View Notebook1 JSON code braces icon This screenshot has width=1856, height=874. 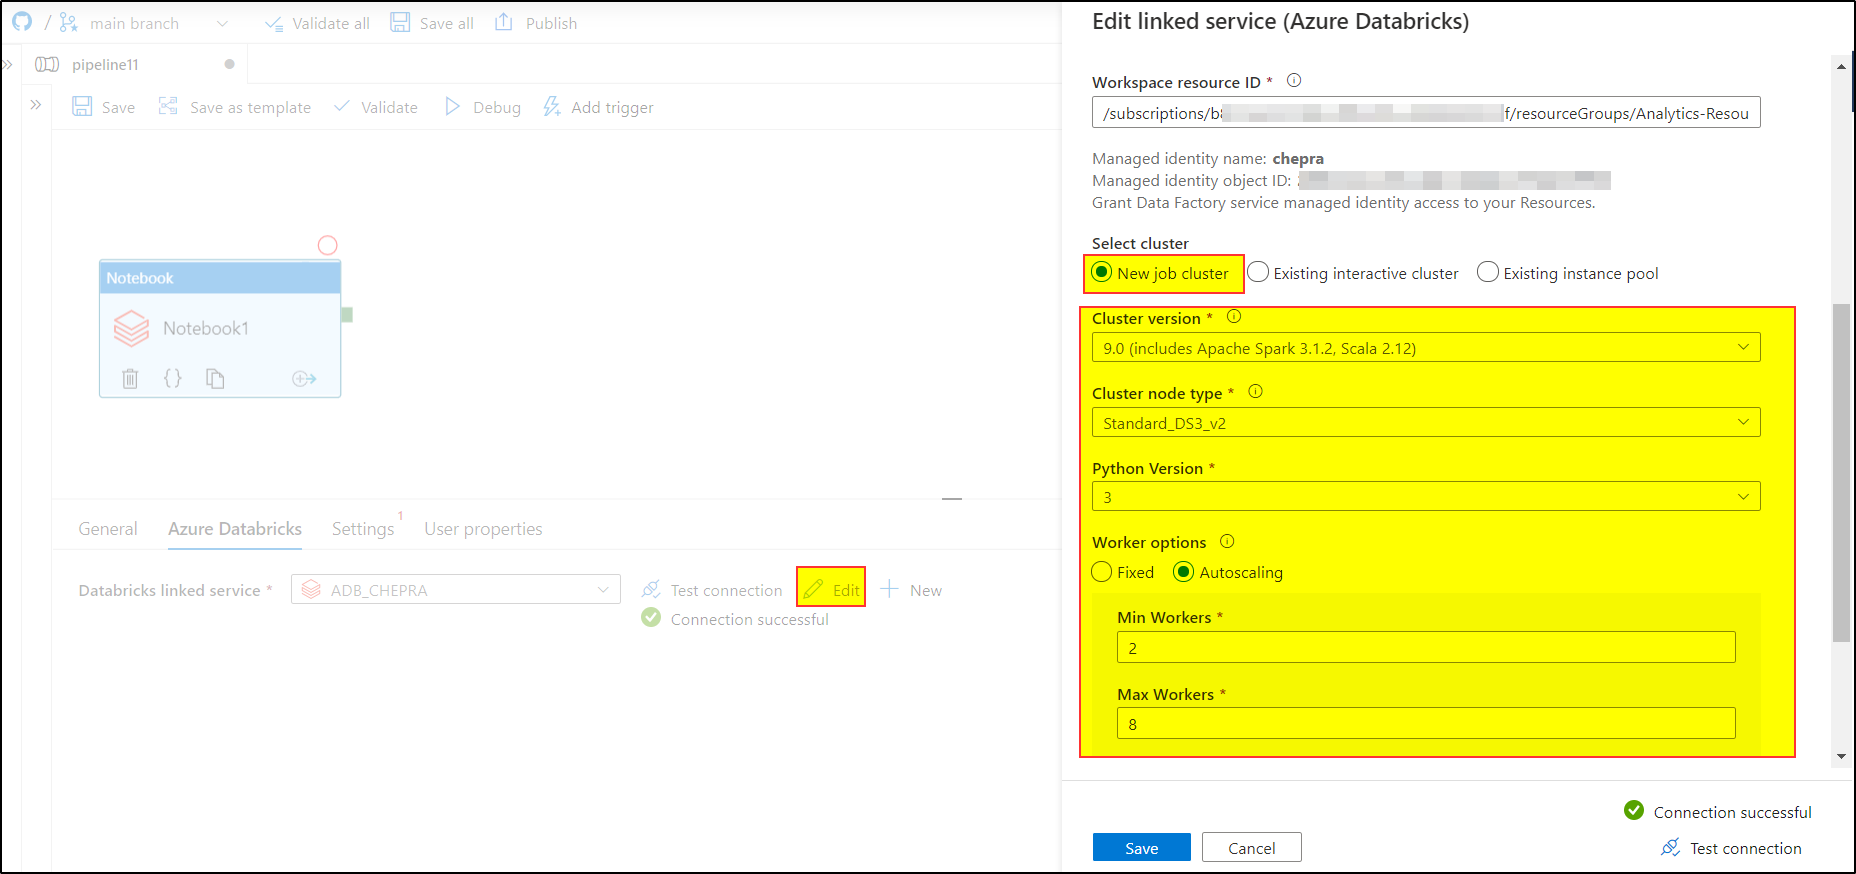click(173, 378)
